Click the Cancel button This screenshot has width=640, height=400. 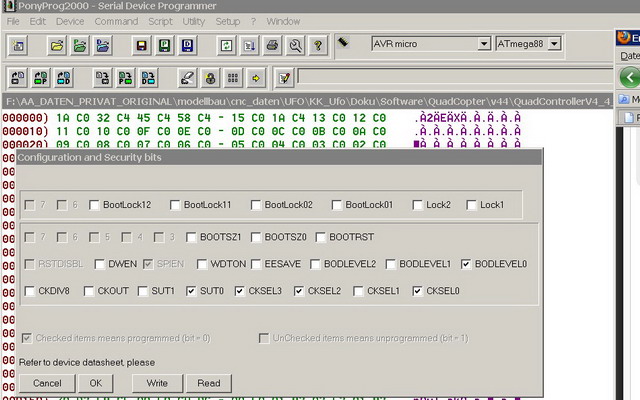point(47,383)
